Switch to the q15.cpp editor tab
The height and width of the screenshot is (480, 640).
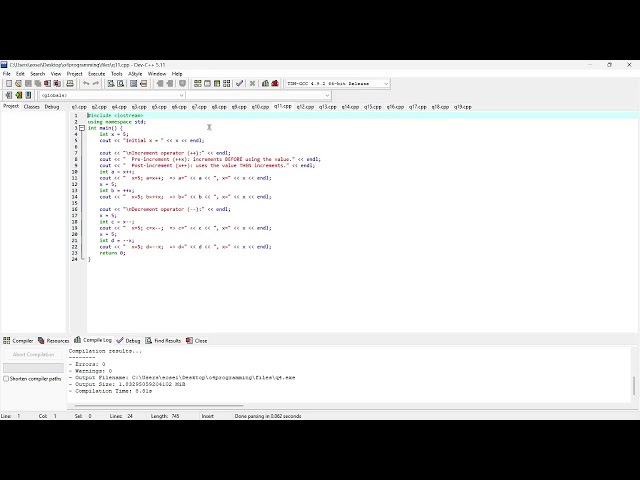tap(373, 107)
